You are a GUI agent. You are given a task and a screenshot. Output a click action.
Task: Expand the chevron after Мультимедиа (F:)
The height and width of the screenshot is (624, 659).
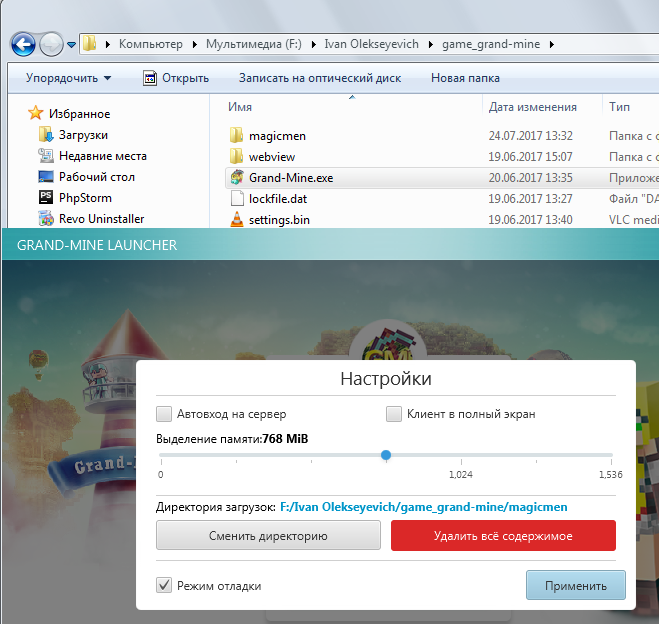[x=314, y=44]
